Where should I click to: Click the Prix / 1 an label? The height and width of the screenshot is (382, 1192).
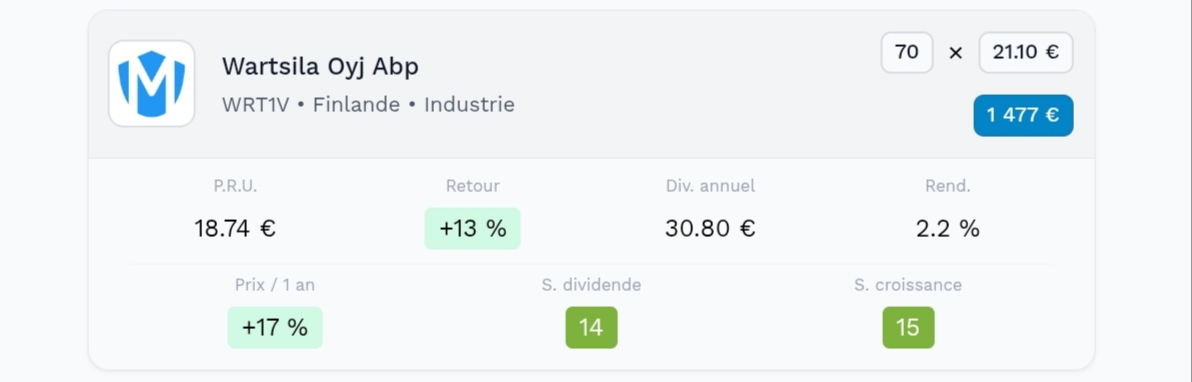click(x=275, y=285)
